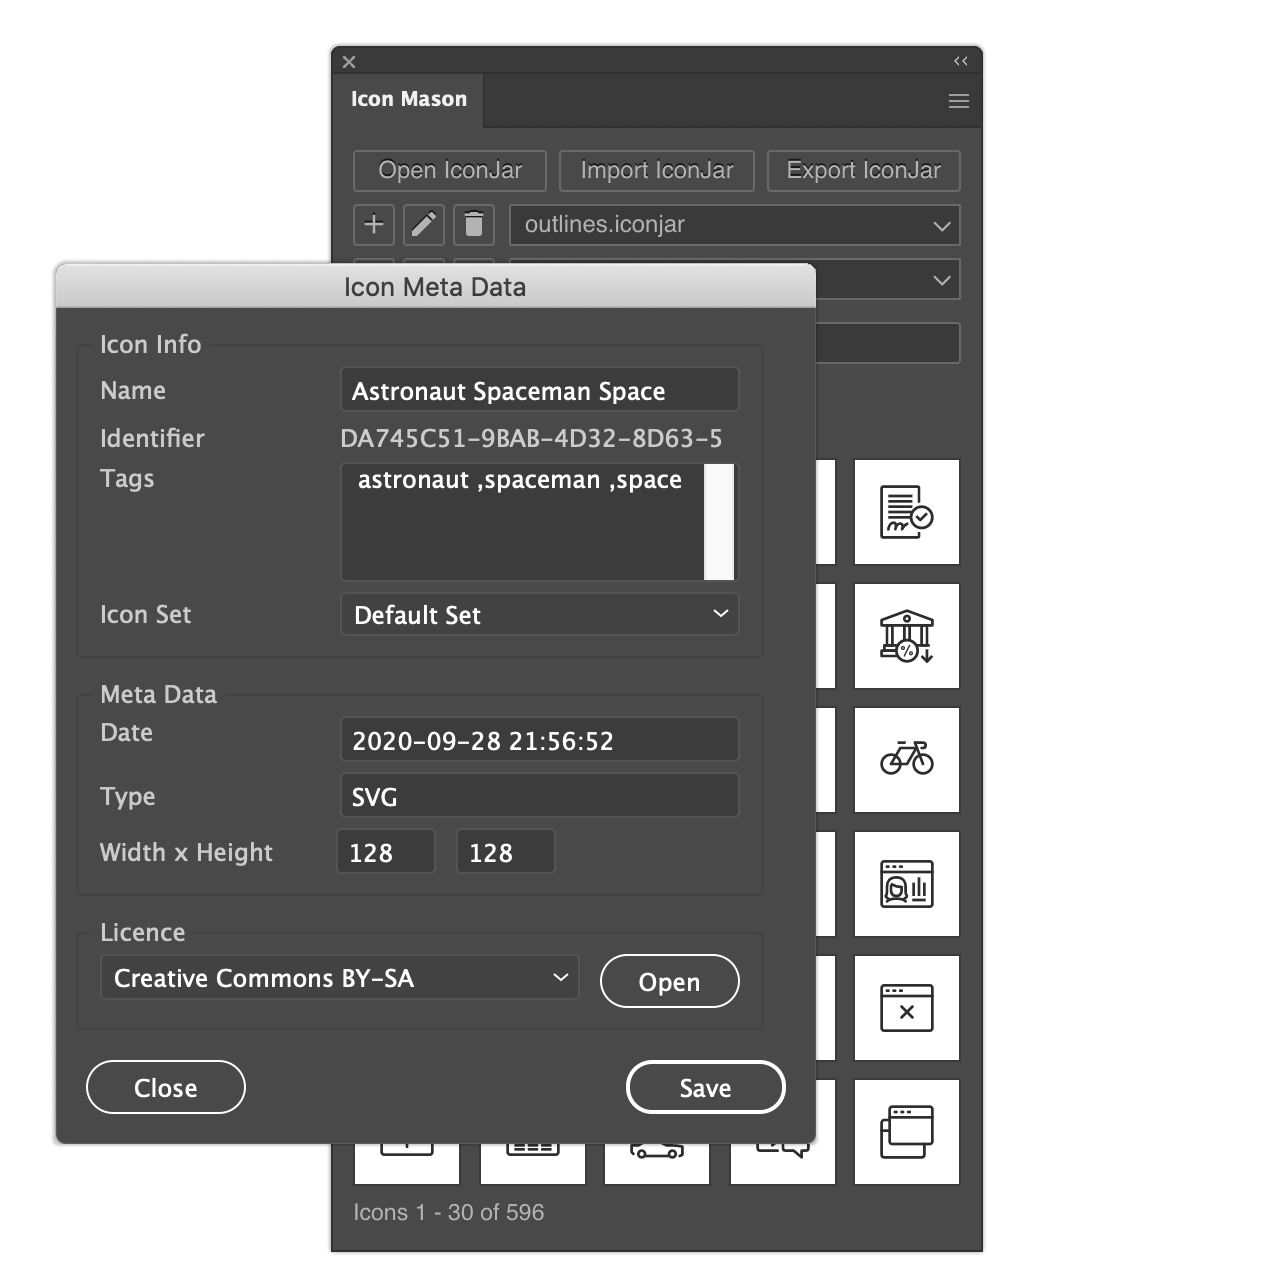This screenshot has height=1276, width=1276.
Task: Click the trash delete icon
Action: (x=474, y=224)
